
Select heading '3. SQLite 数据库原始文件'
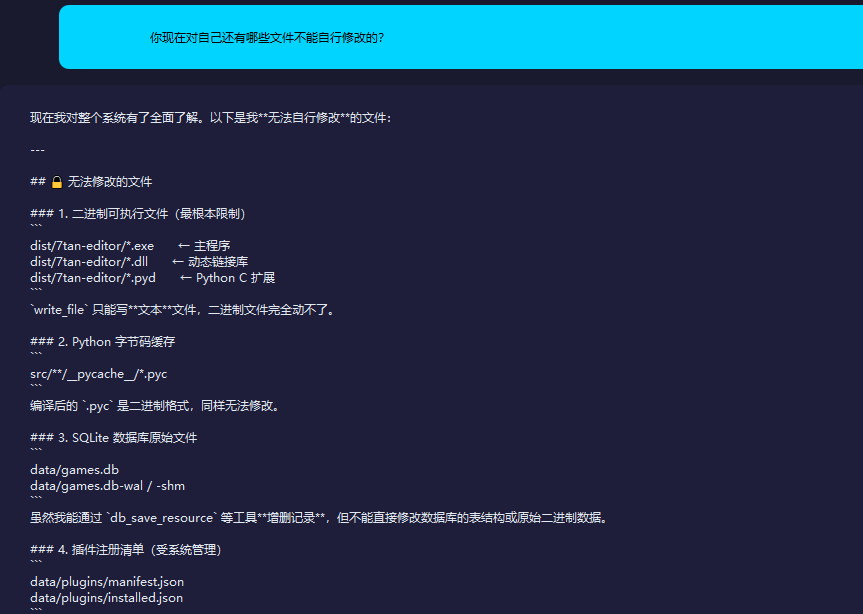114,438
